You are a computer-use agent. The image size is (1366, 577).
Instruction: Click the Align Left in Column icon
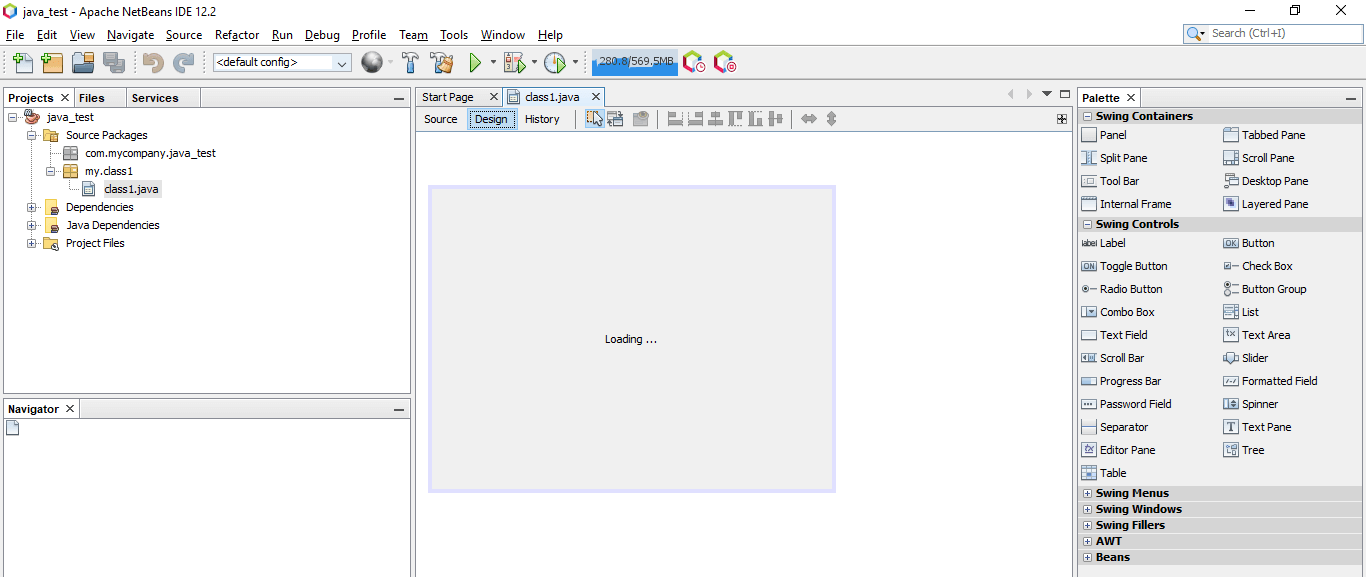[x=675, y=119]
